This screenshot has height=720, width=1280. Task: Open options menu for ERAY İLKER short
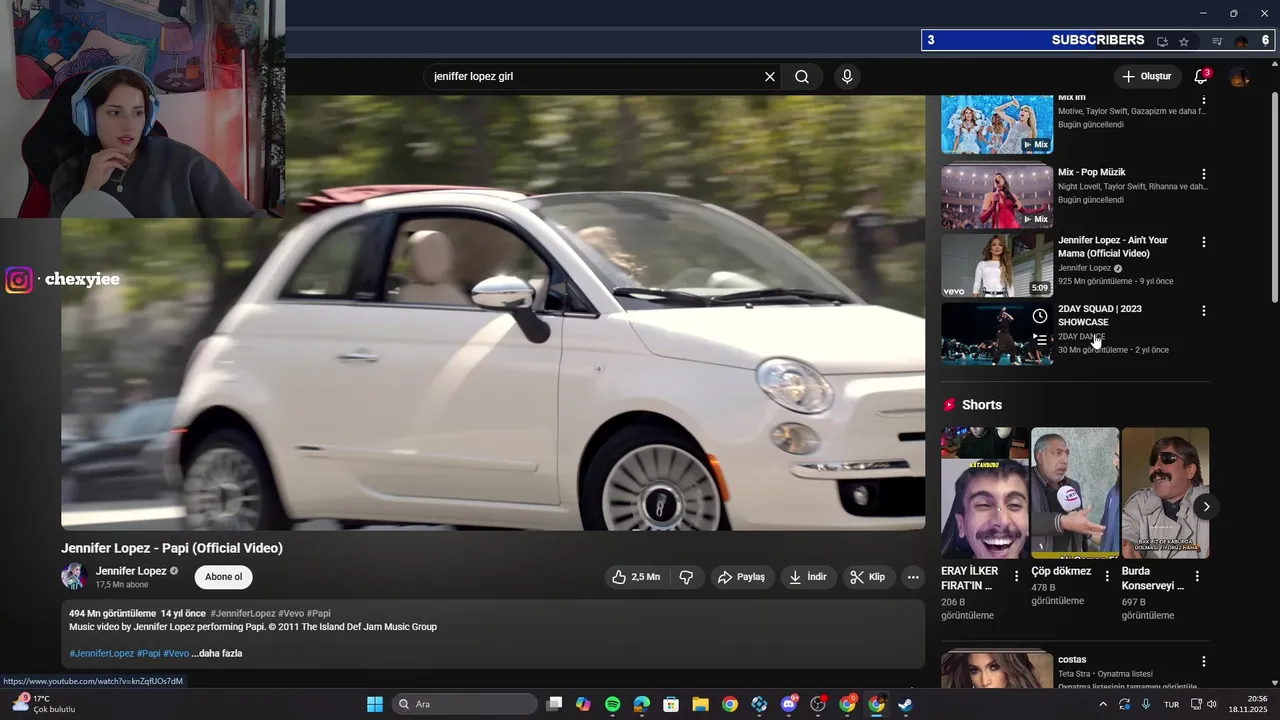pyautogui.click(x=1017, y=576)
